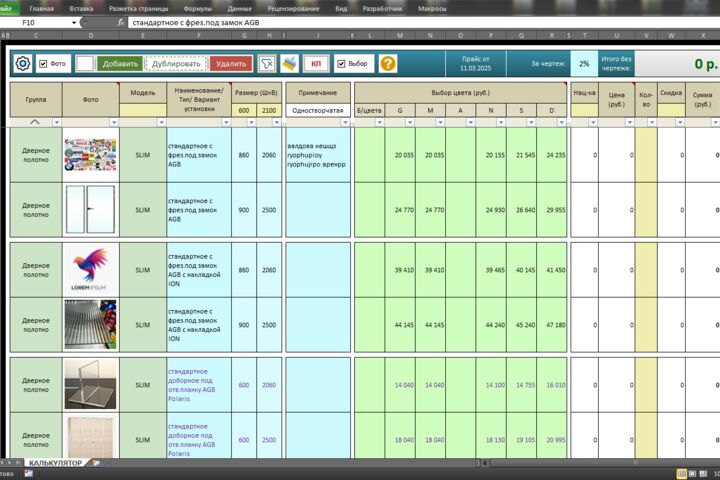This screenshot has height=480, width=720.
Task: Click the 2% drawing percentage cell
Action: coord(584,63)
